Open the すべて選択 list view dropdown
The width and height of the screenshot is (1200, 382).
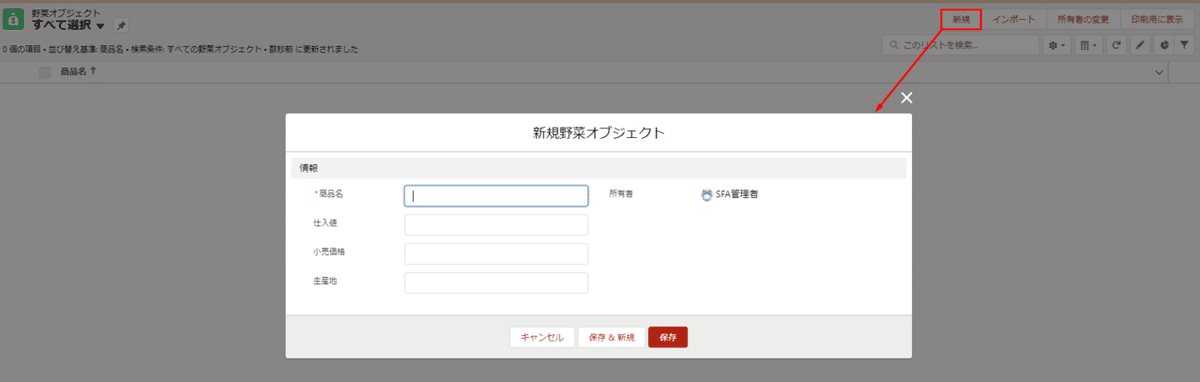(100, 26)
